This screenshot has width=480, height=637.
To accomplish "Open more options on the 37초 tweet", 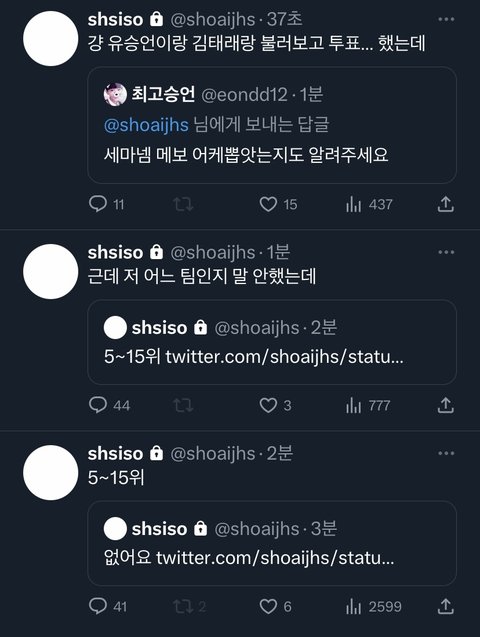I will [446, 19].
